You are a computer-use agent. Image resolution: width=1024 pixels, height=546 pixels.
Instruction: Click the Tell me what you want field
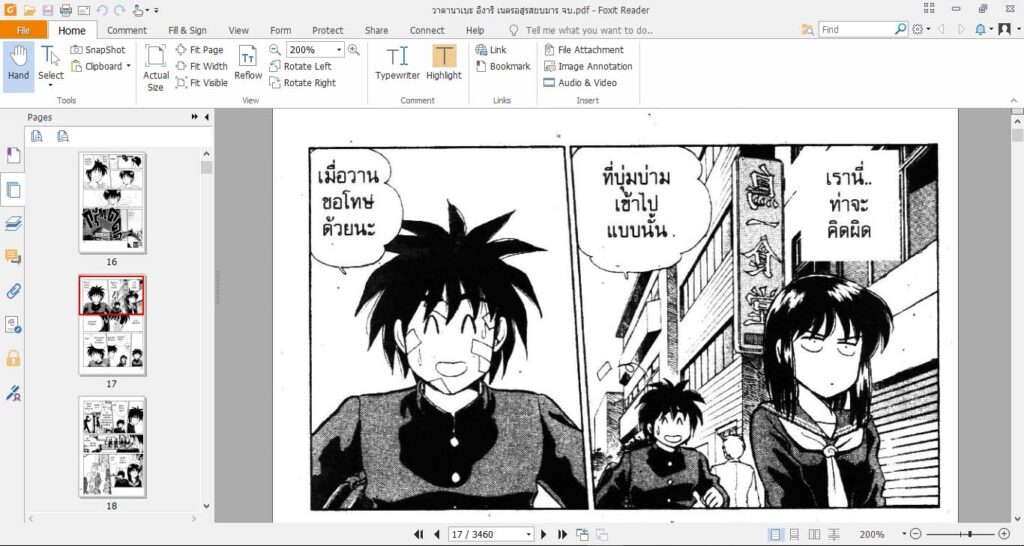589,30
